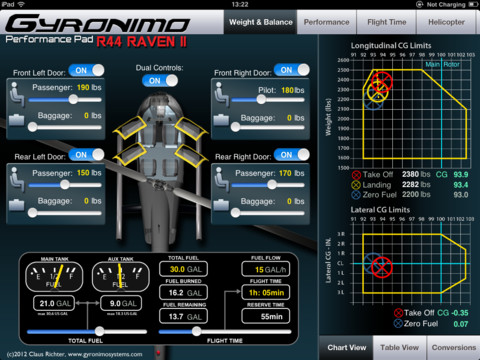The image size is (480, 360).
Task: Toggle the Front Left Door switch
Action: click(x=86, y=70)
